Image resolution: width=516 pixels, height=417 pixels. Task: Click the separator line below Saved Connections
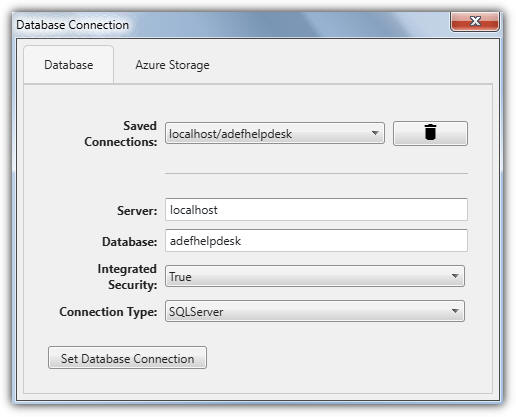(316, 173)
